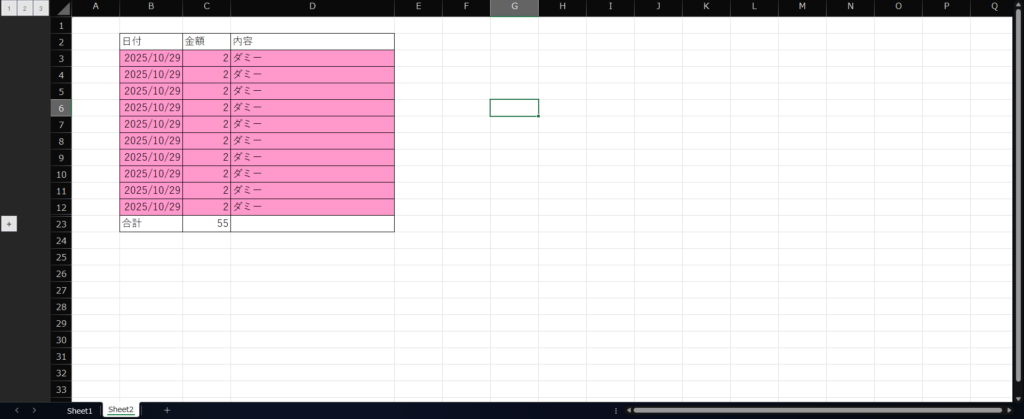Click the vertical scrollbar down arrow

(1018, 397)
